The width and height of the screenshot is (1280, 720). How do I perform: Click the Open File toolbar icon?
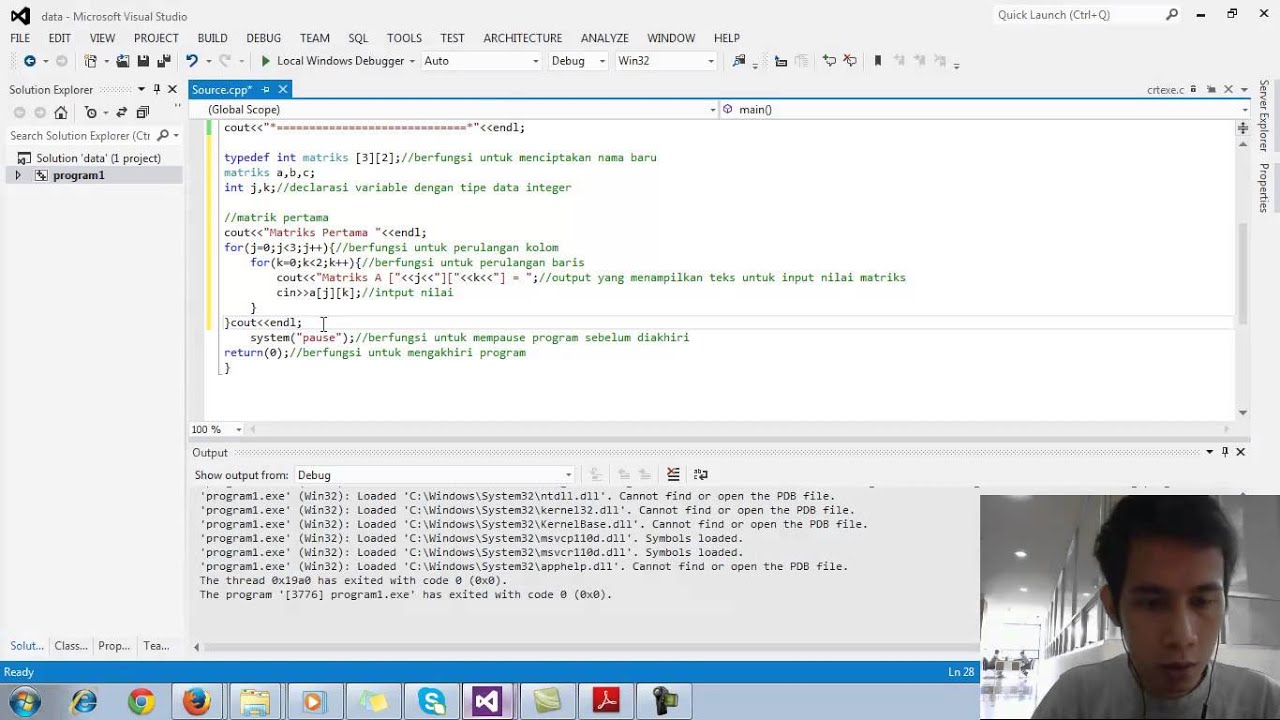(x=122, y=61)
